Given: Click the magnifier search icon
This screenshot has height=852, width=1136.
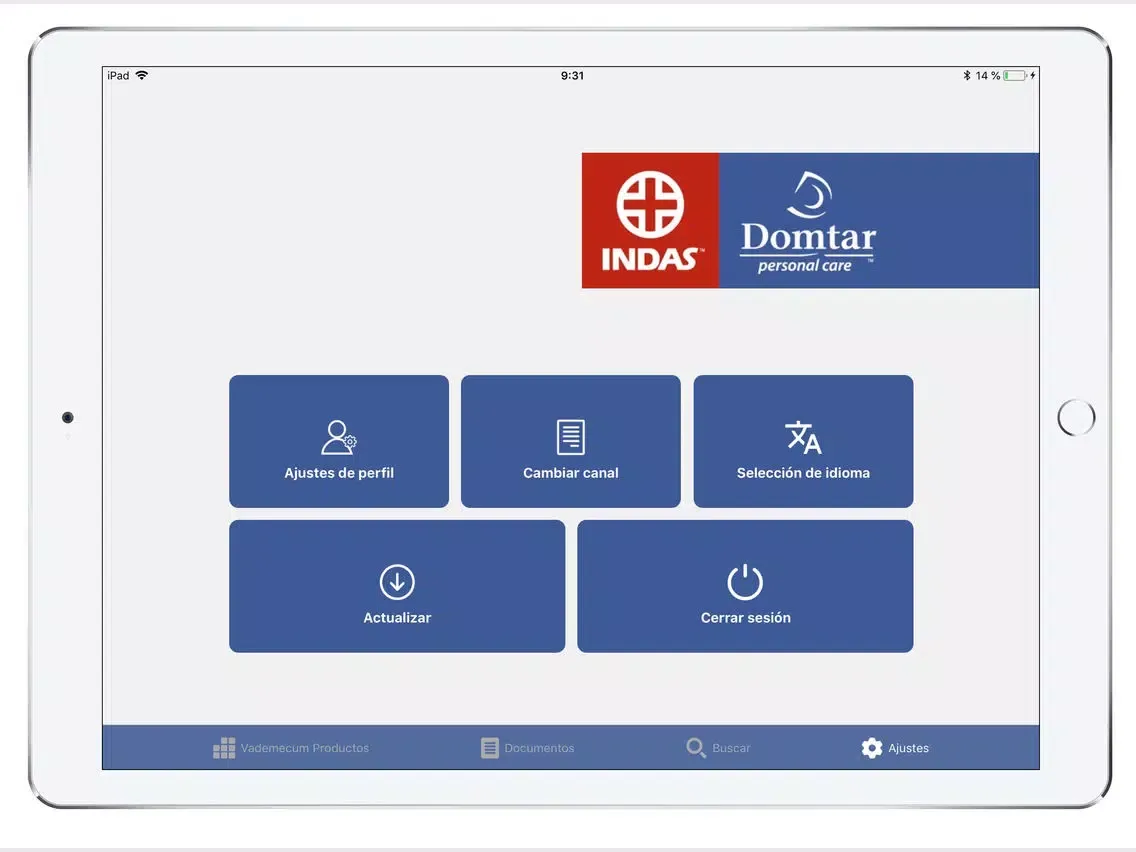Looking at the screenshot, I should pyautogui.click(x=696, y=748).
